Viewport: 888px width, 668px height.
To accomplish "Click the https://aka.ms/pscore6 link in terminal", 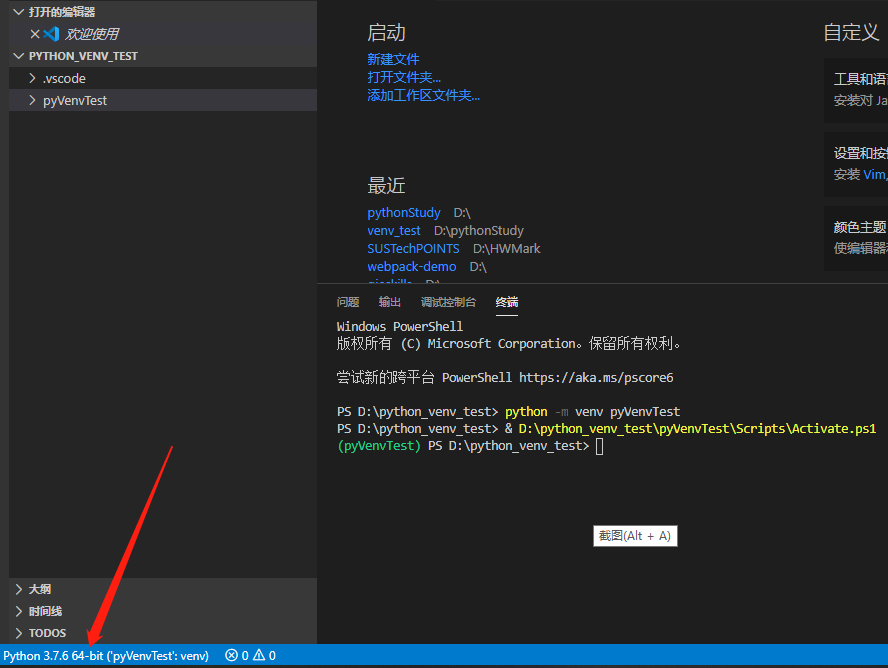I will (596, 378).
